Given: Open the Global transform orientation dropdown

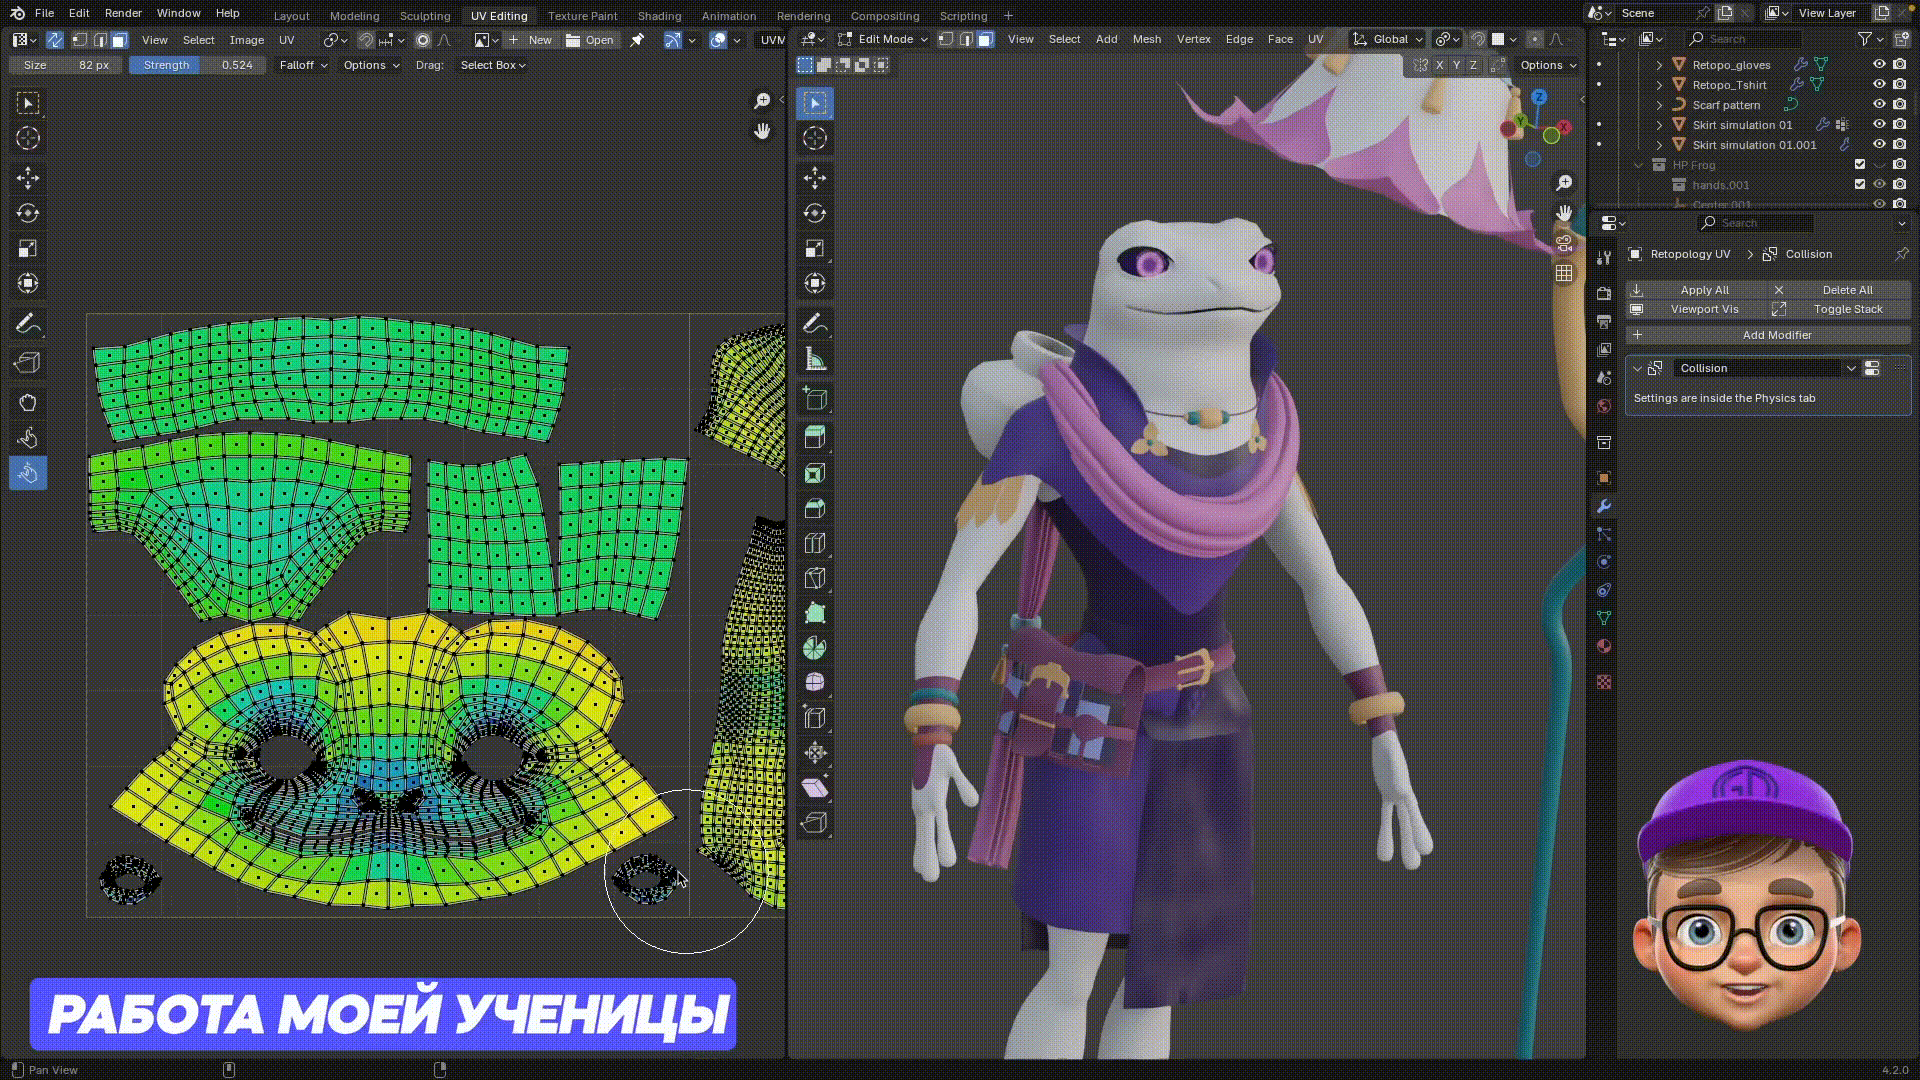Looking at the screenshot, I should tap(1387, 39).
